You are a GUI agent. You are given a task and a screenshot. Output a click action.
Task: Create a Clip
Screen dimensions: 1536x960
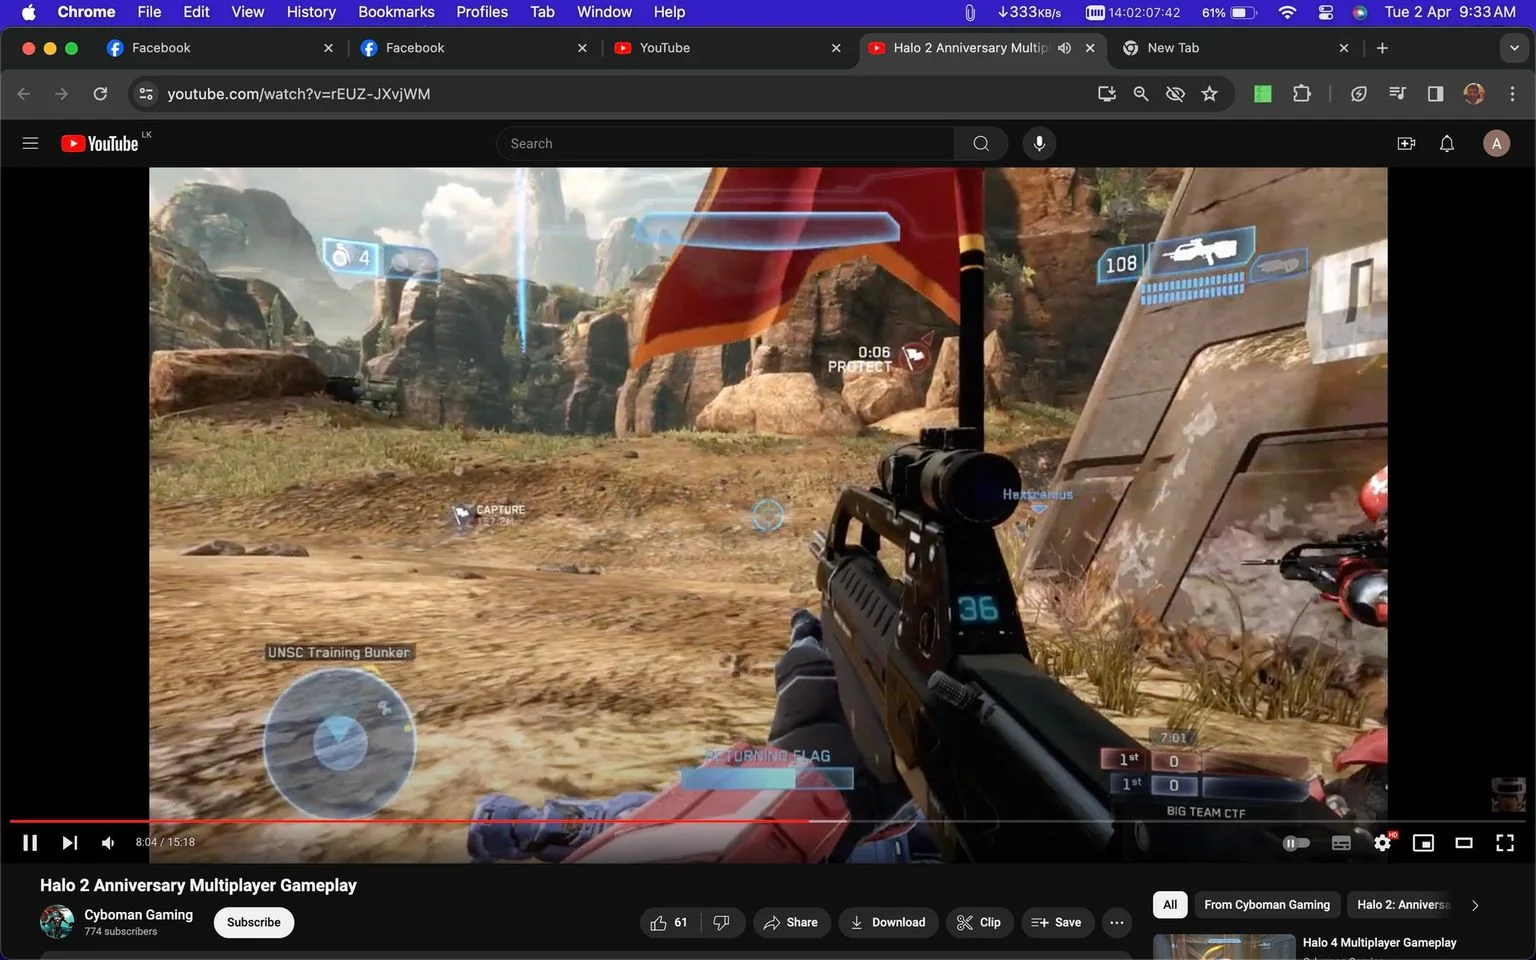coord(978,922)
